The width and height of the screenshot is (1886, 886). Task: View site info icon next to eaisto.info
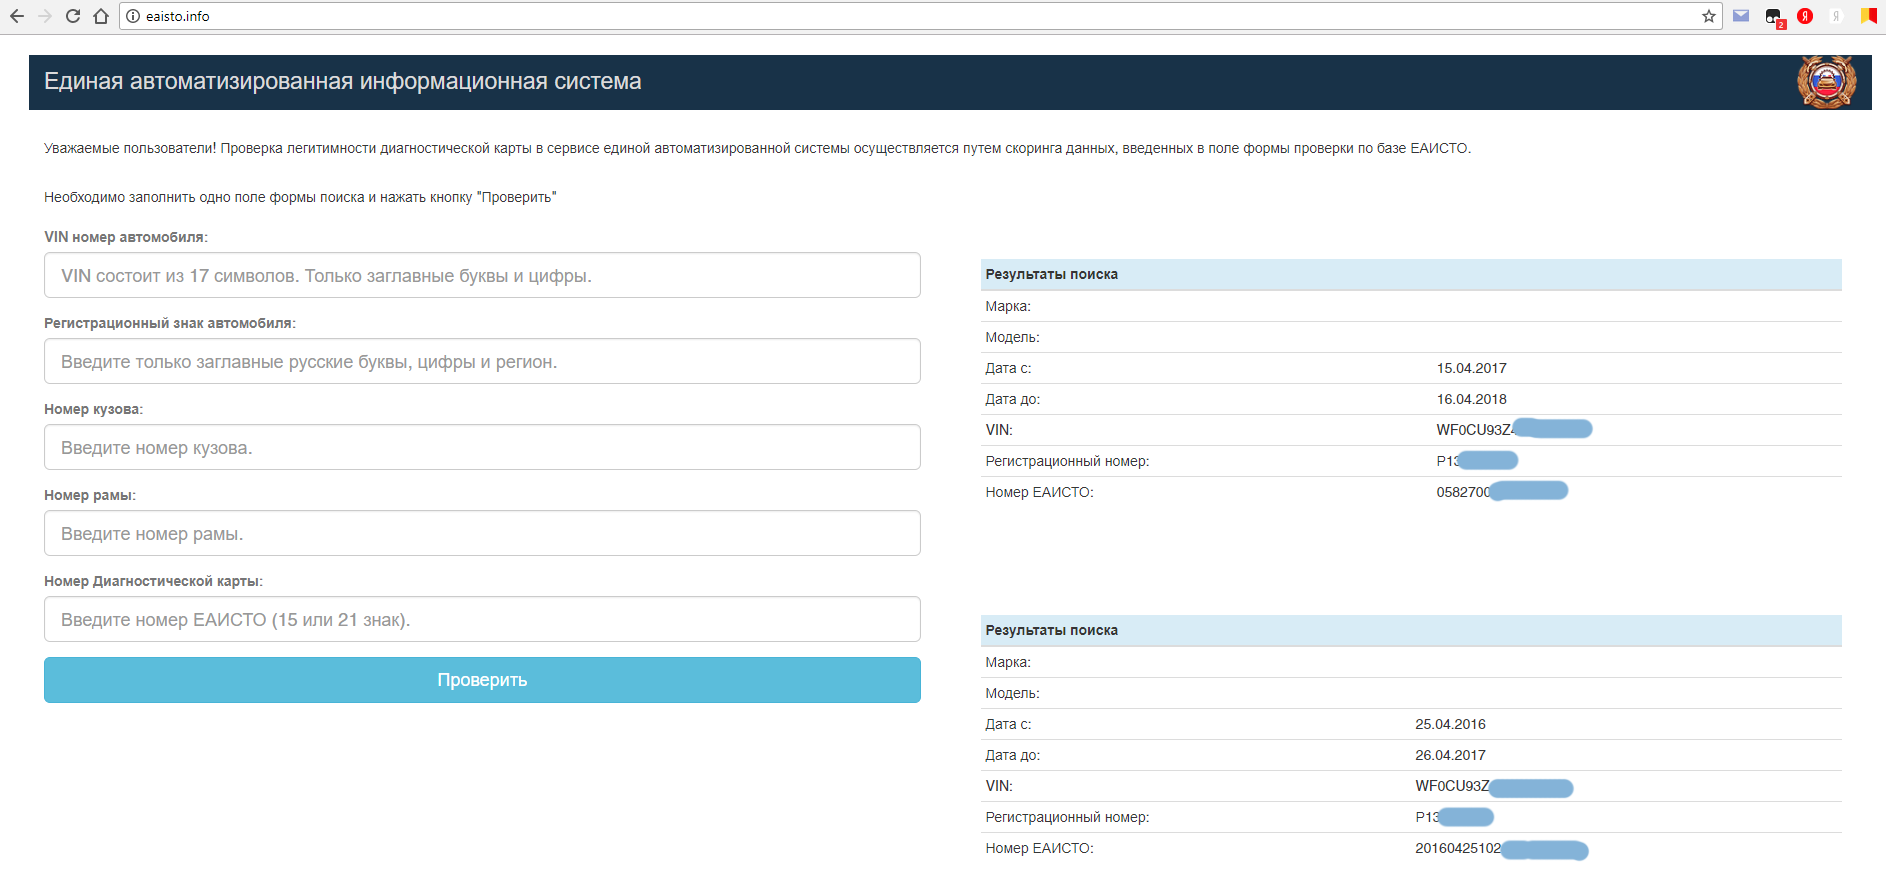pyautogui.click(x=133, y=16)
